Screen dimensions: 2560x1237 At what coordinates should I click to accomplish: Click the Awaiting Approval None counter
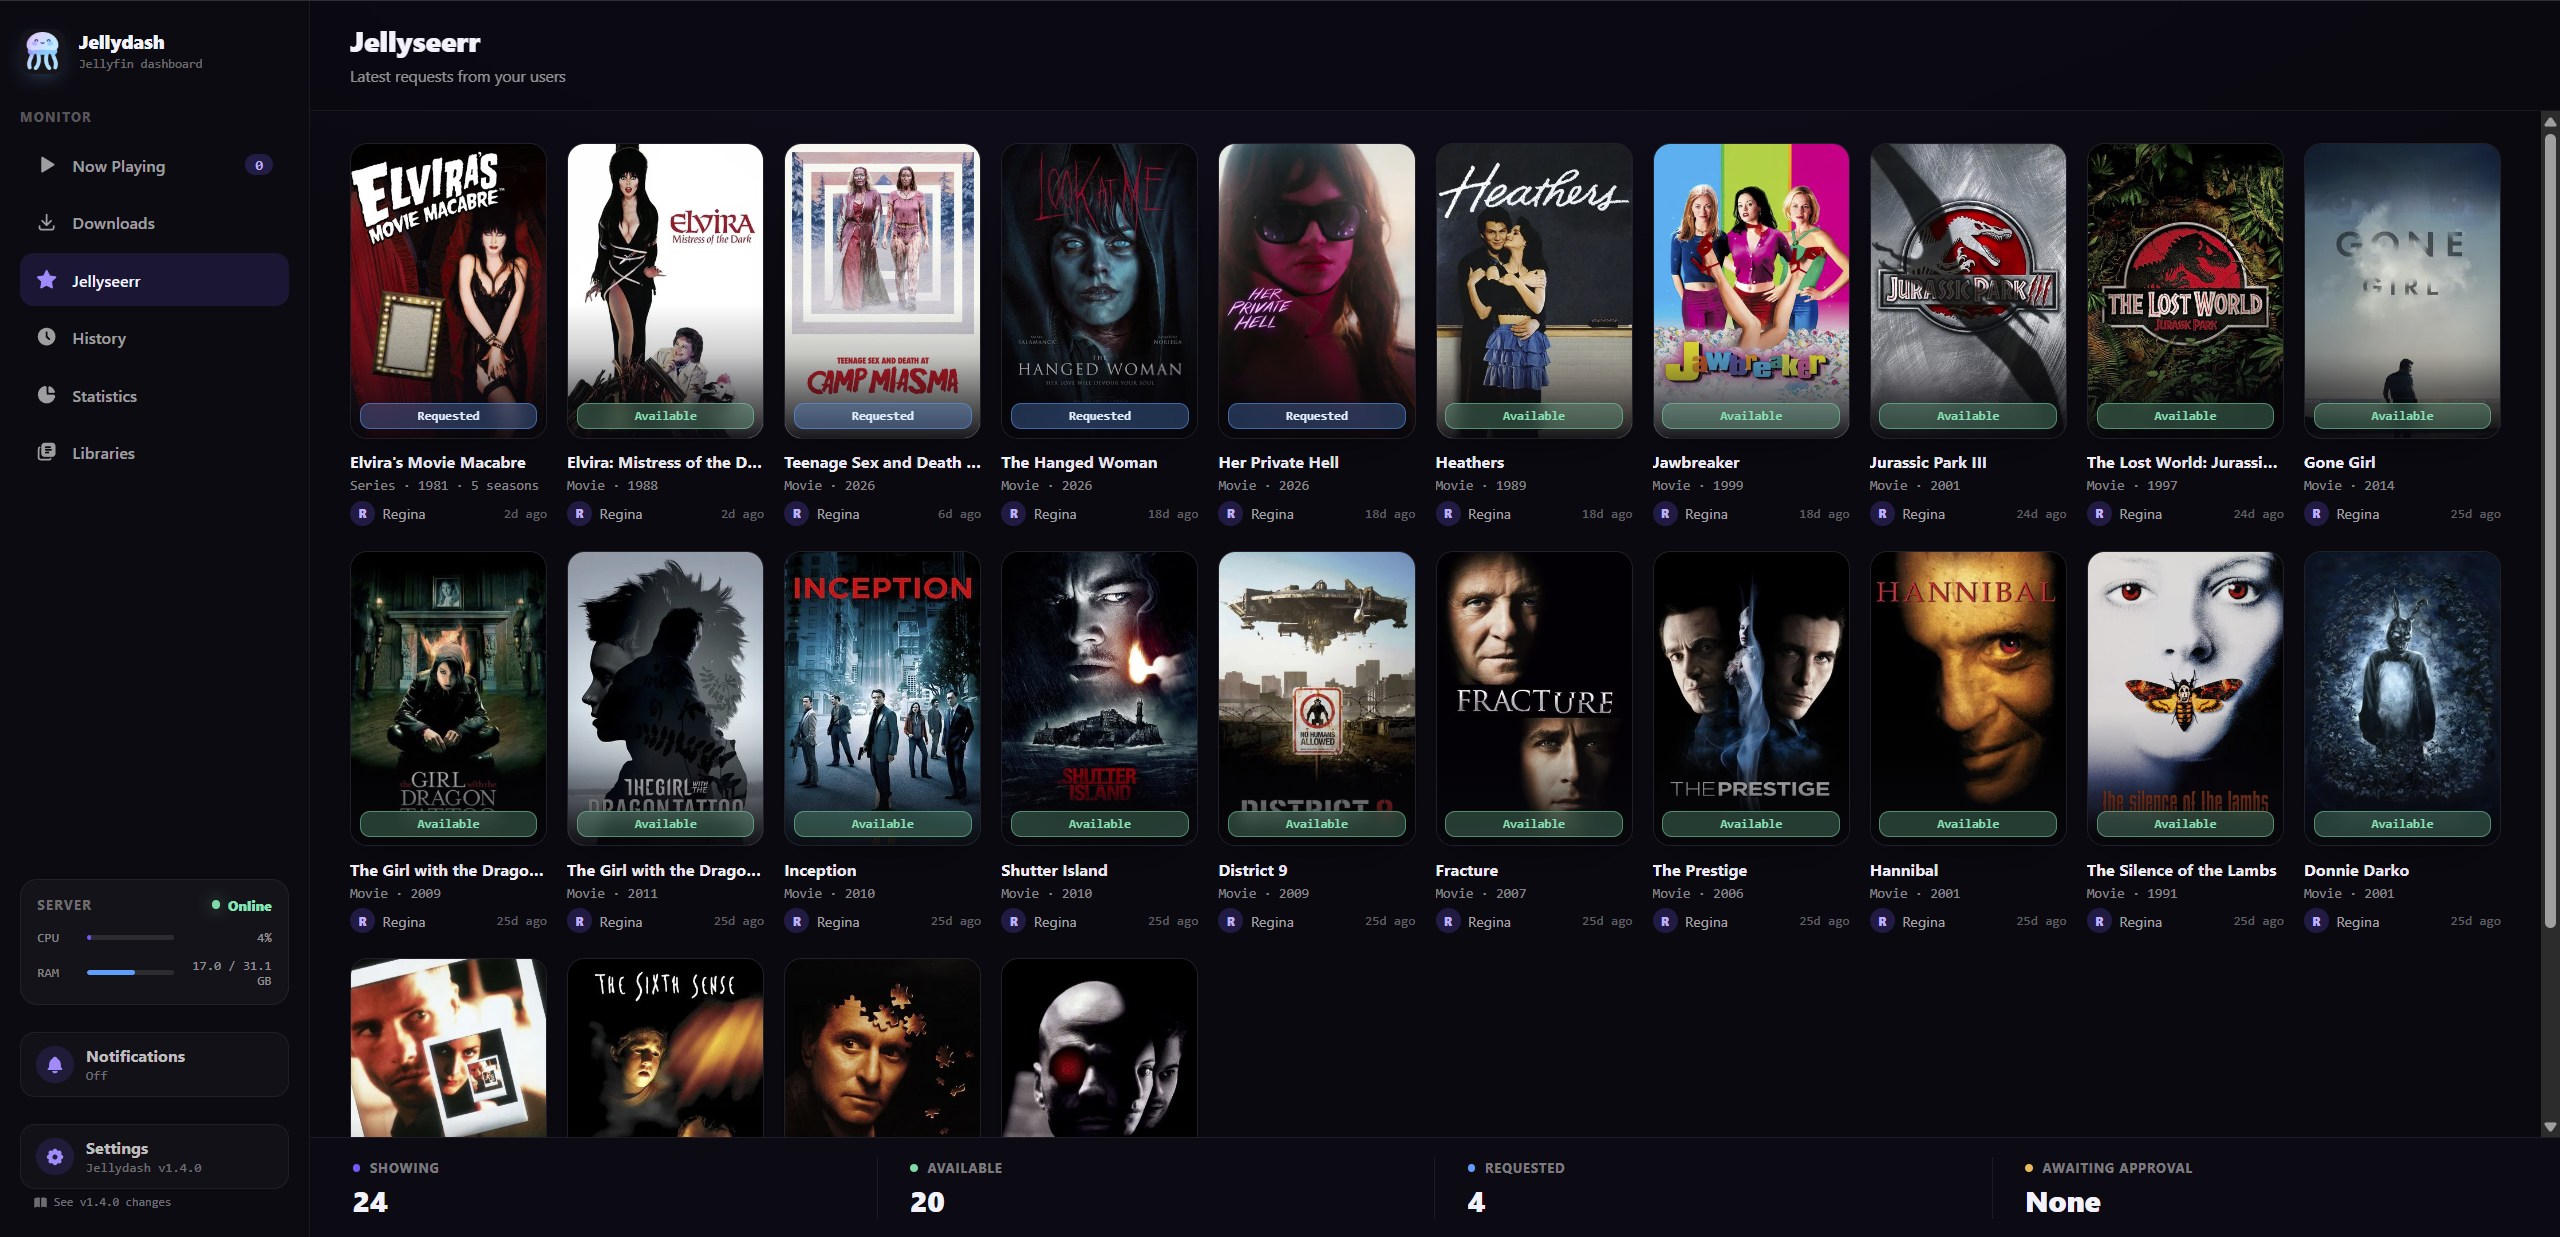click(2108, 1187)
